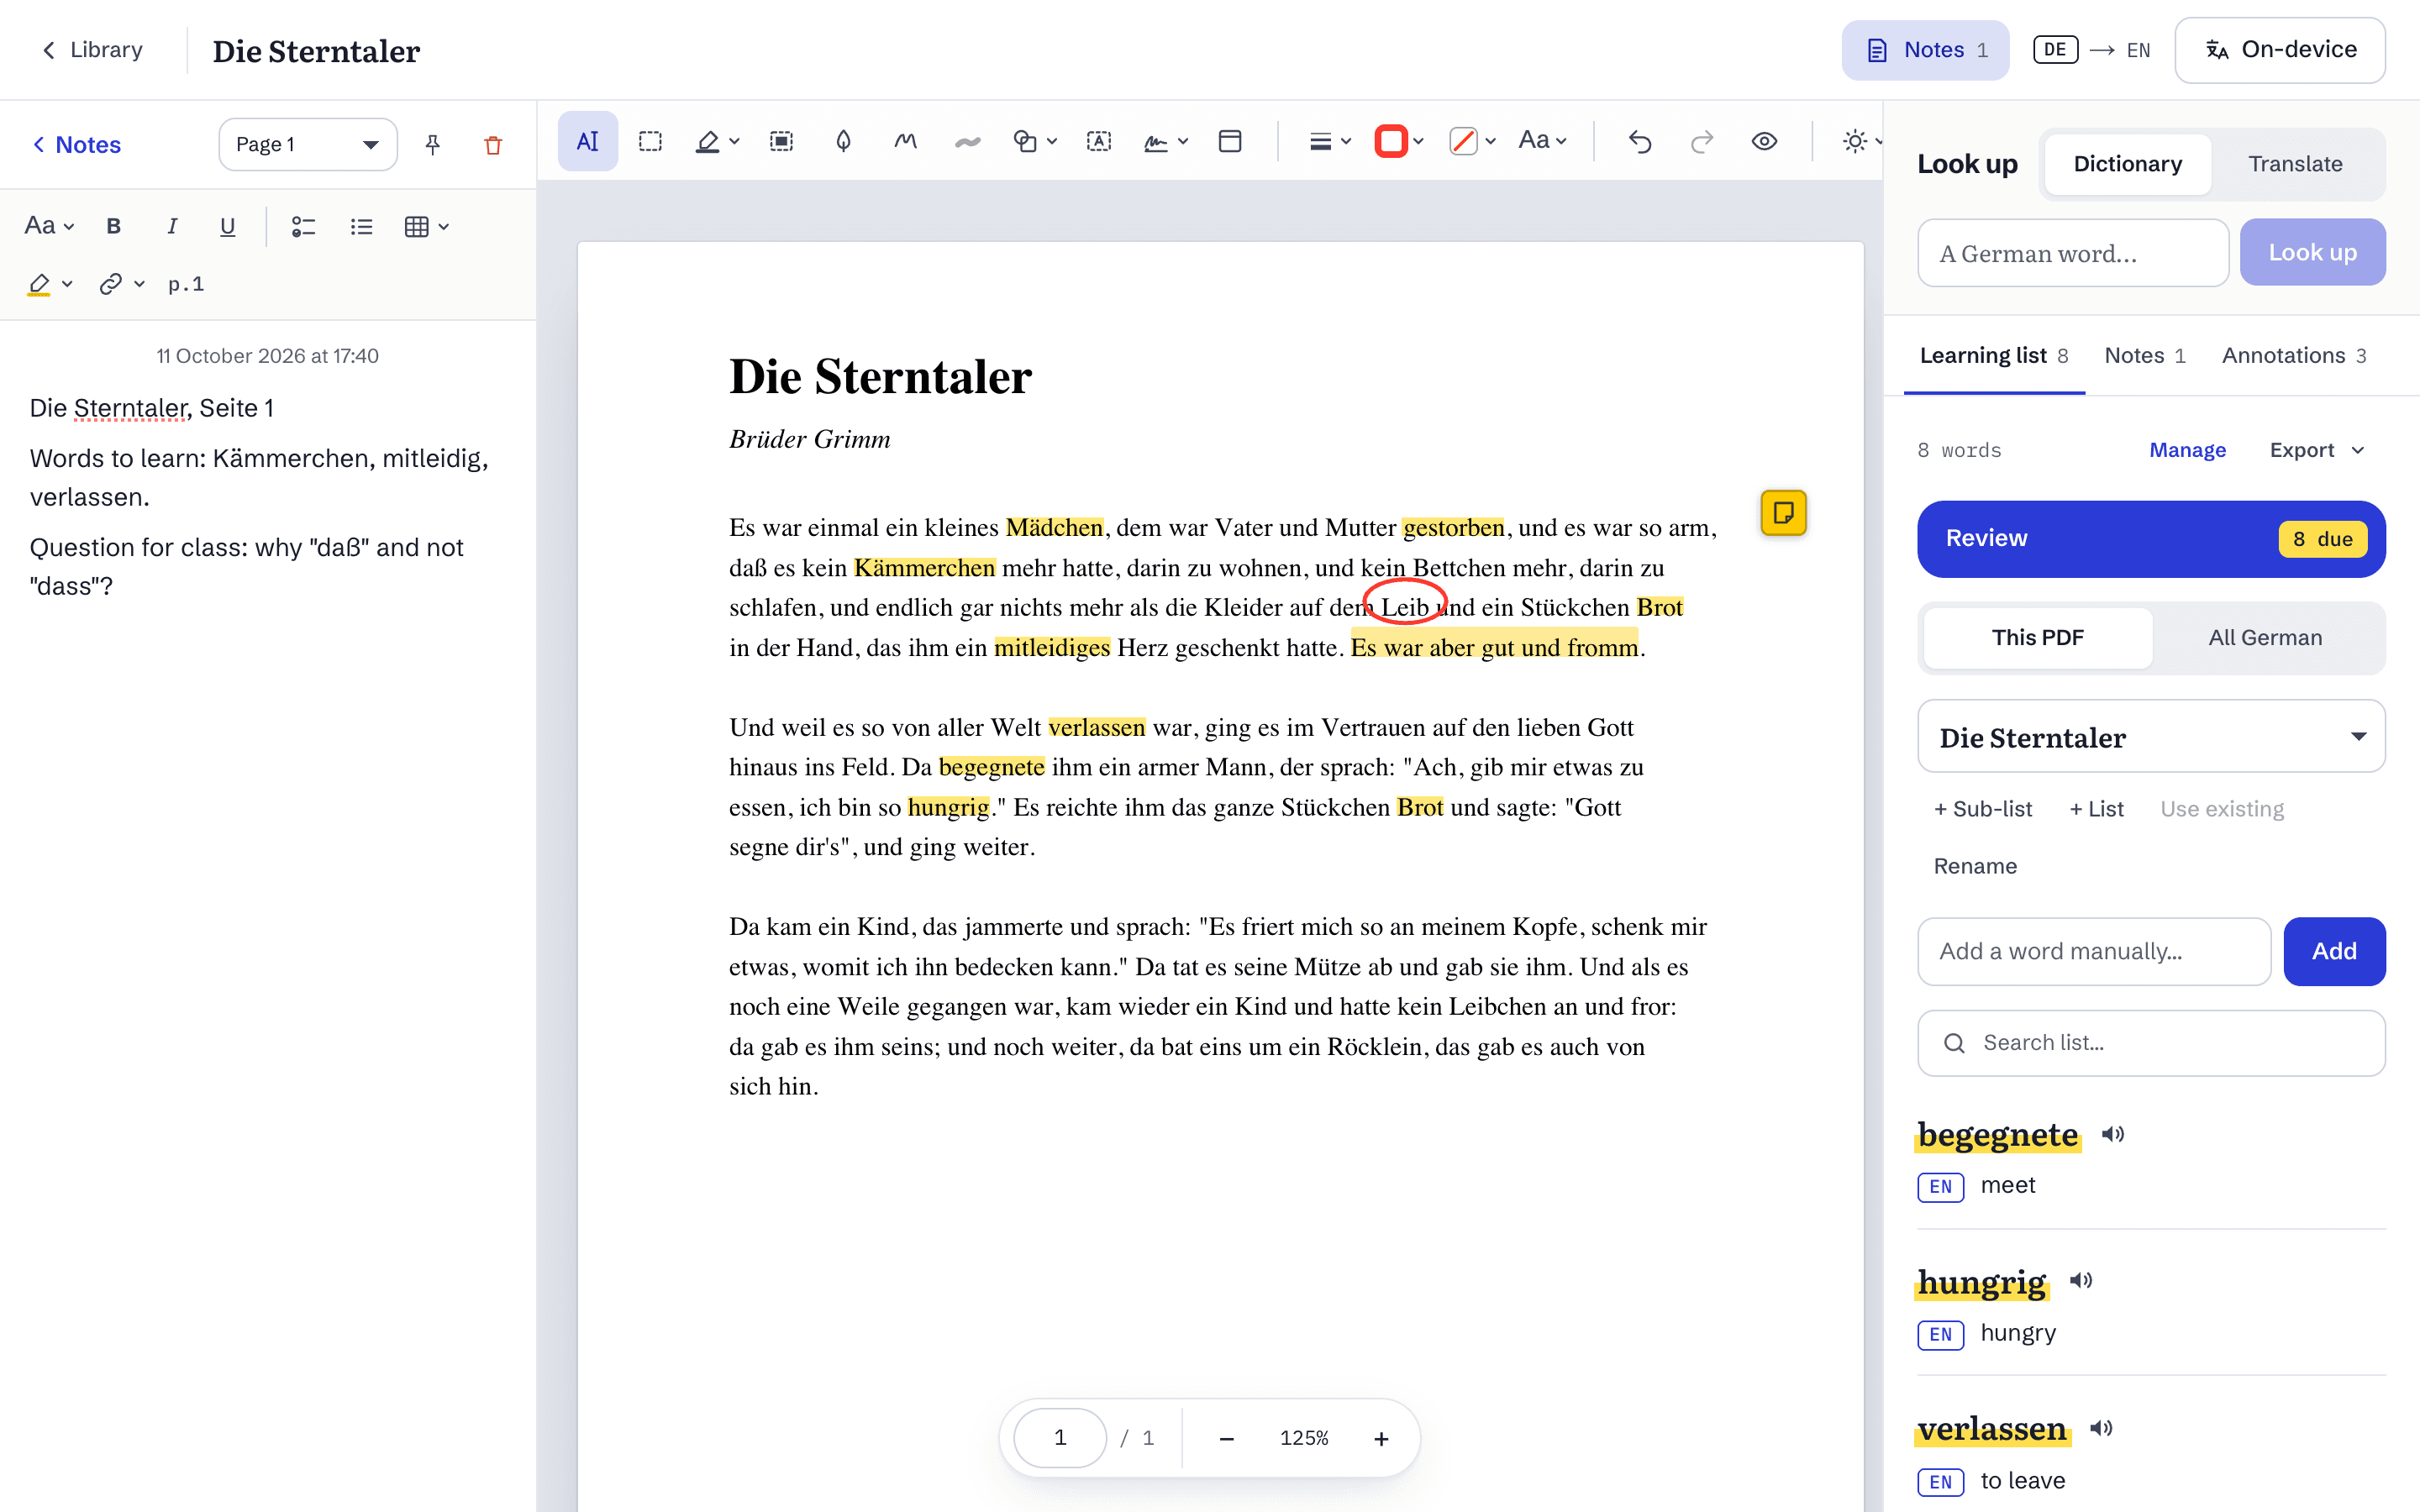Click the Manage link
This screenshot has height=1512, width=2420.
coord(2187,450)
